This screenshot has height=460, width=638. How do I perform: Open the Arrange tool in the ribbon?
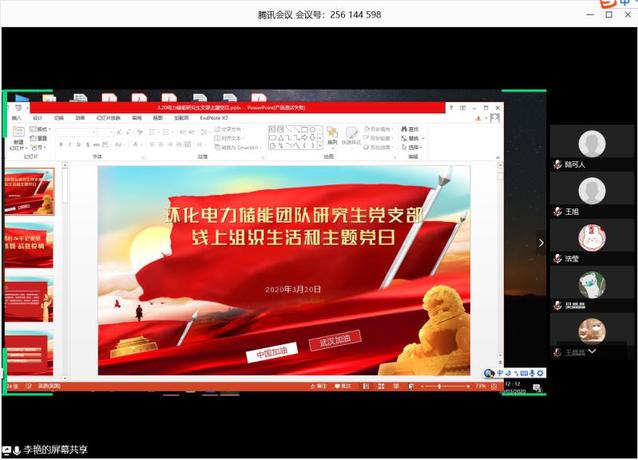pyautogui.click(x=332, y=136)
